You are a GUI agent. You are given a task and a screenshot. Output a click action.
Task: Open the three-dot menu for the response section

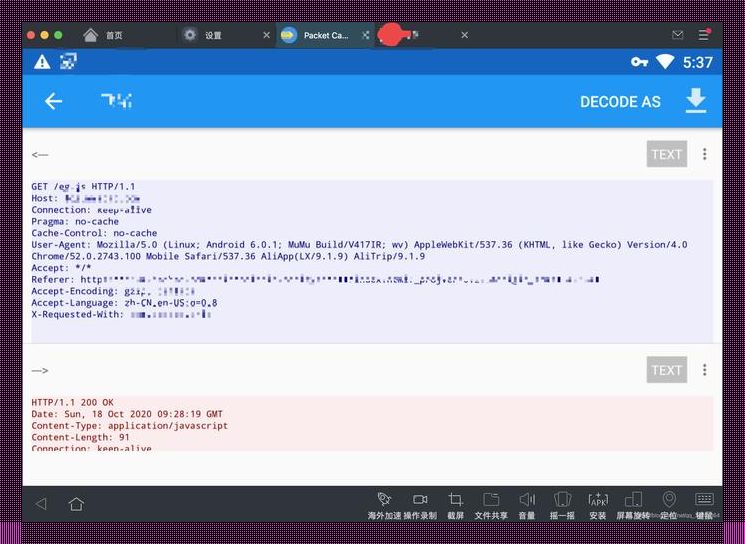pos(705,370)
